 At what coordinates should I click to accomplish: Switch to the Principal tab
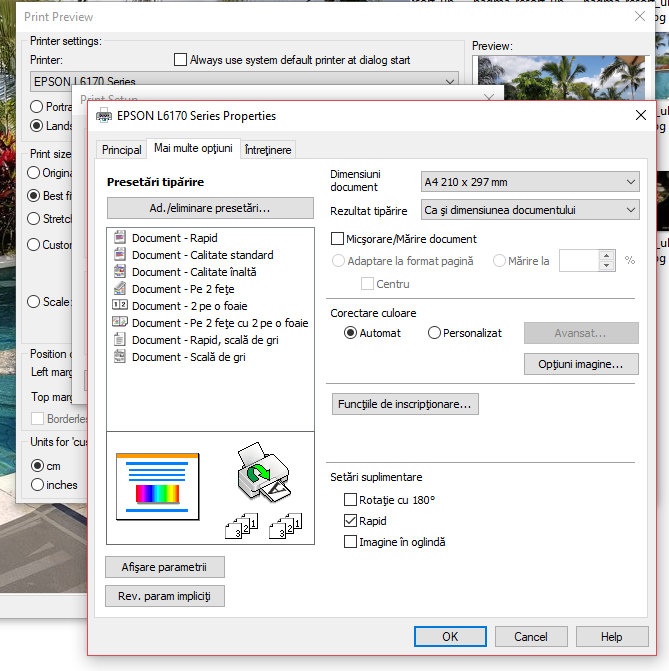(x=122, y=150)
